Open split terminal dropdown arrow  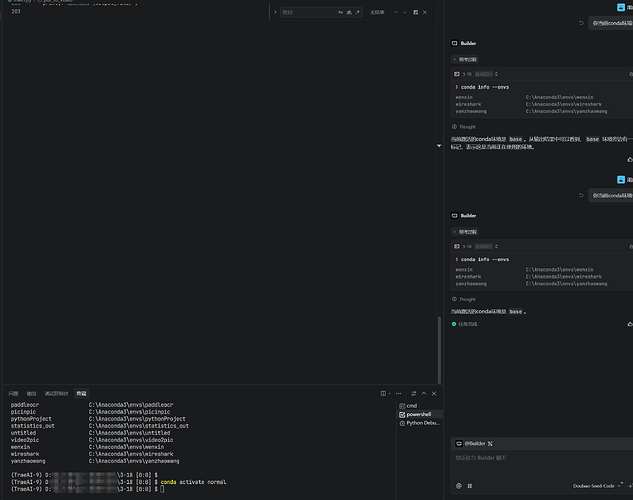coord(390,393)
